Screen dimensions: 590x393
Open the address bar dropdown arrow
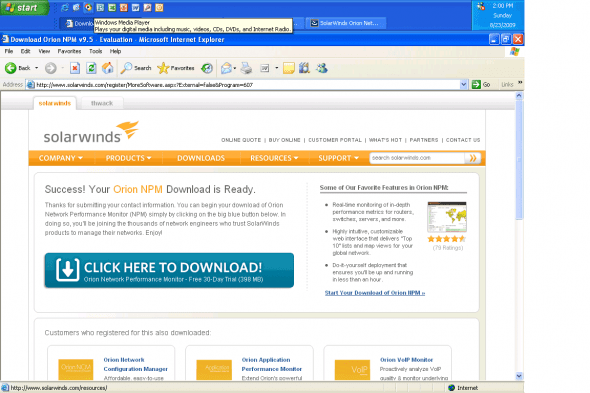[x=464, y=85]
